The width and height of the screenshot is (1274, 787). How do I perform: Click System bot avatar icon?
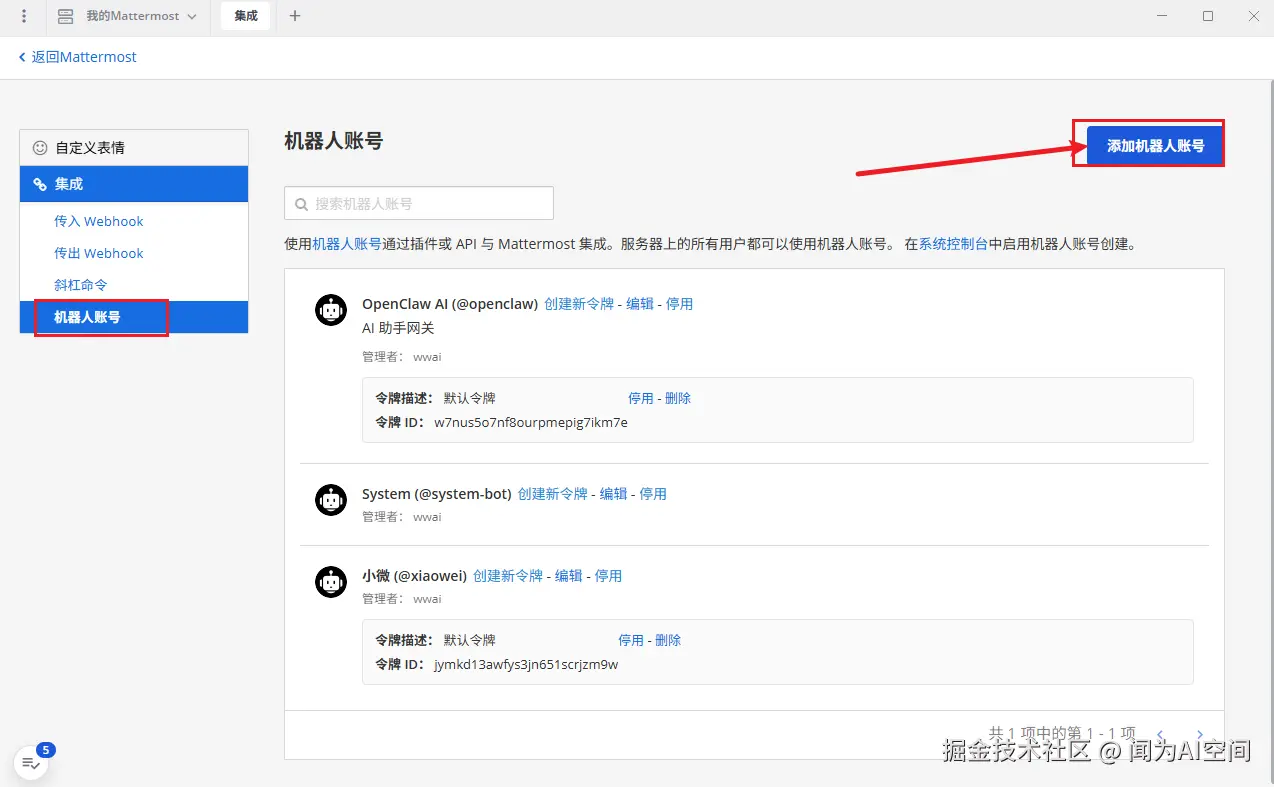331,500
